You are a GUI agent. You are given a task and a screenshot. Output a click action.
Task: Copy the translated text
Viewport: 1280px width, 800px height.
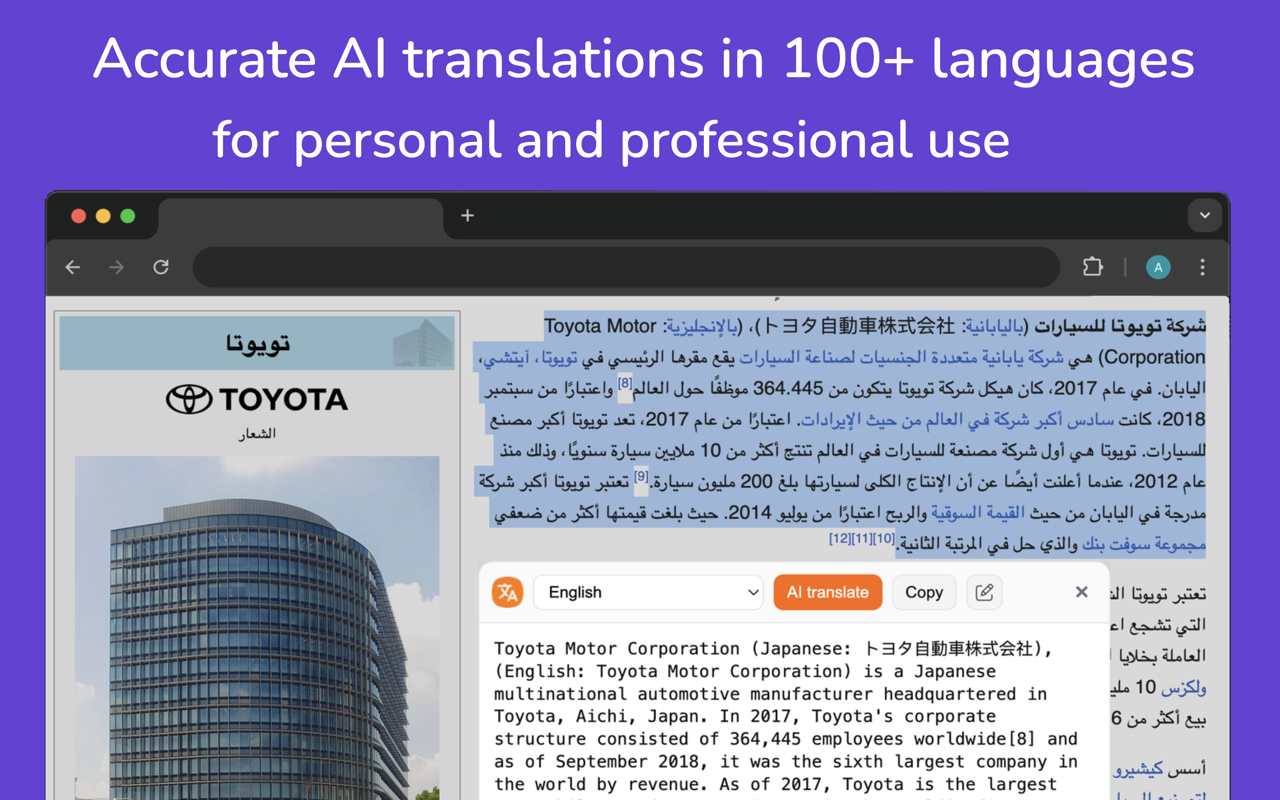coord(924,592)
